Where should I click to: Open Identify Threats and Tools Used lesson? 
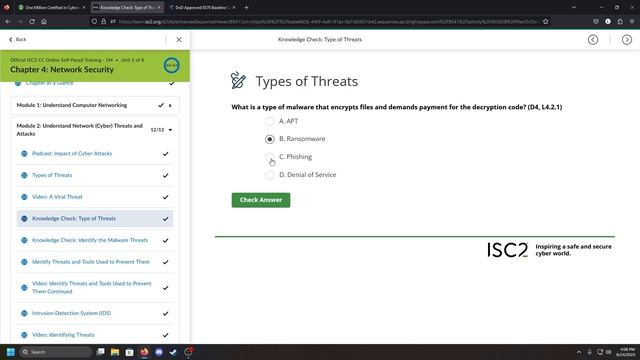(91, 262)
